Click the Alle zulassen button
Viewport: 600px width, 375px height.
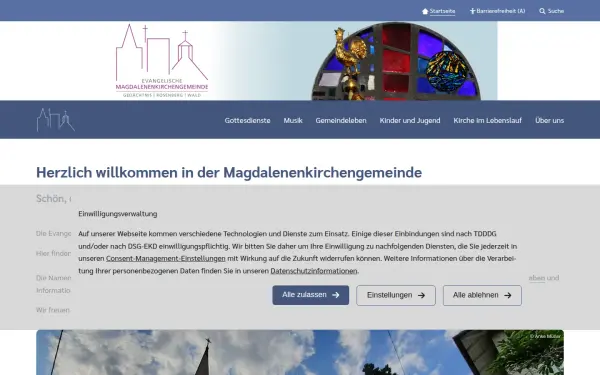[311, 295]
